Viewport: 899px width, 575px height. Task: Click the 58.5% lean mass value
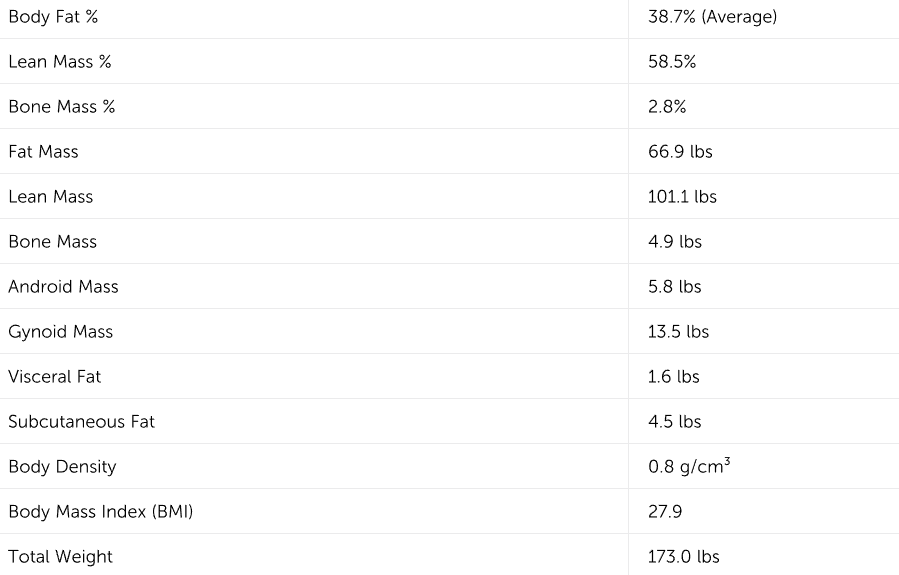click(x=672, y=61)
